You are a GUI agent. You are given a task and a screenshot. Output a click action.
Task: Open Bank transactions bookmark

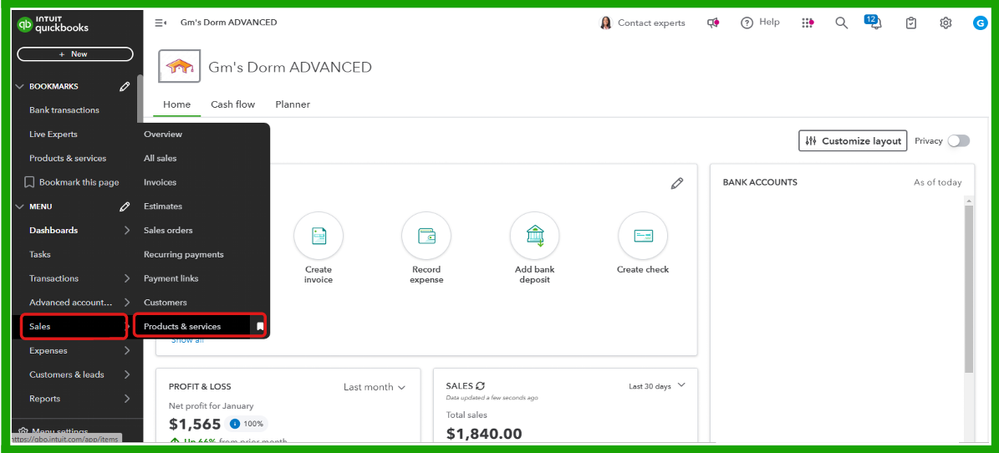[64, 110]
